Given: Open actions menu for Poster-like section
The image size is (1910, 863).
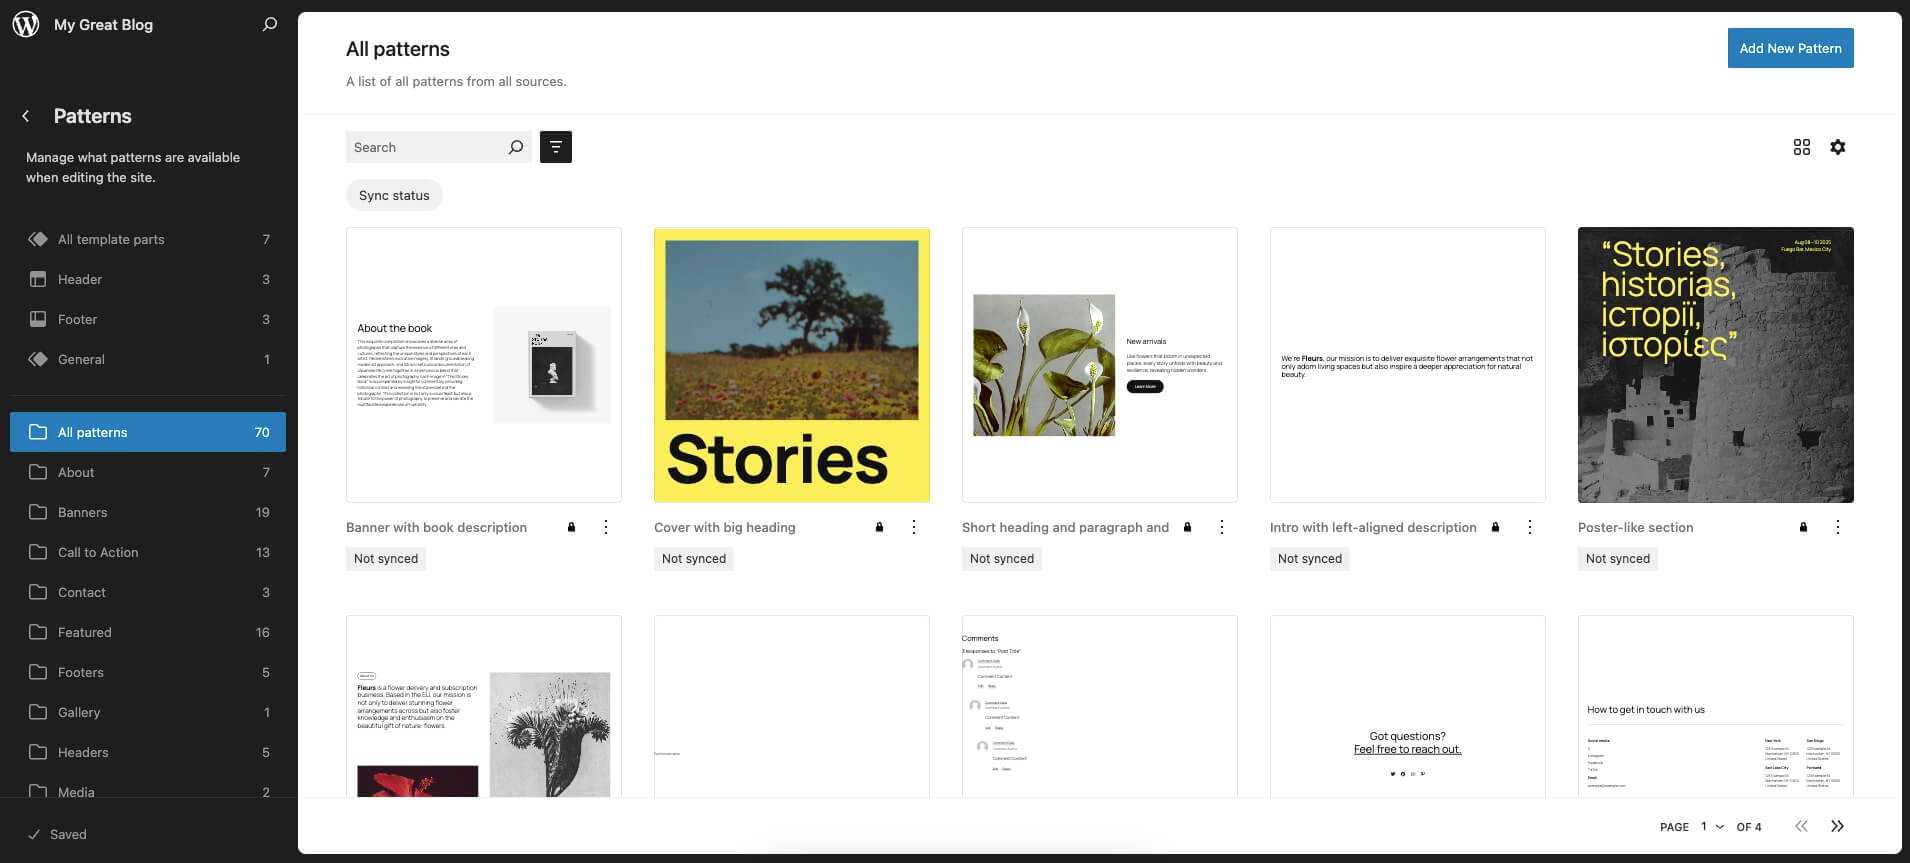Looking at the screenshot, I should click(1837, 527).
